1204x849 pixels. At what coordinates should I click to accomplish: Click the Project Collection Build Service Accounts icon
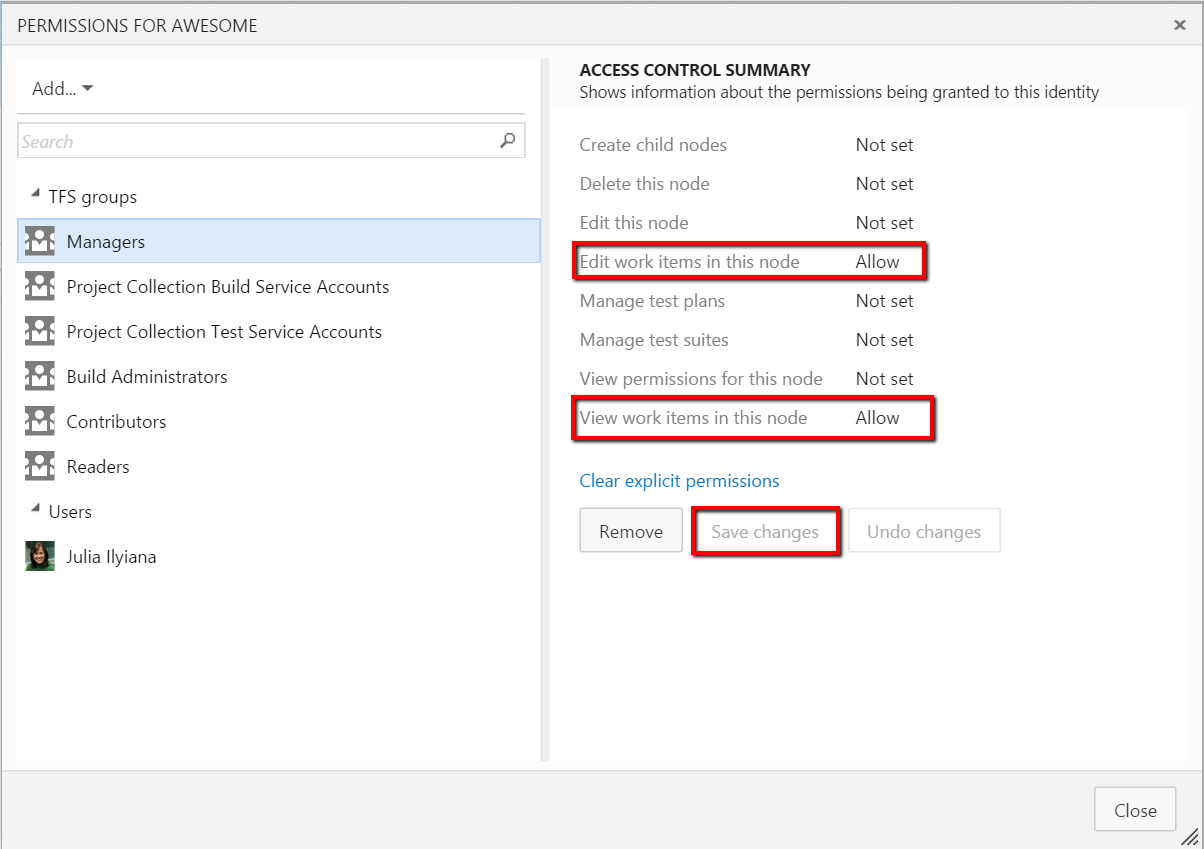[x=40, y=287]
